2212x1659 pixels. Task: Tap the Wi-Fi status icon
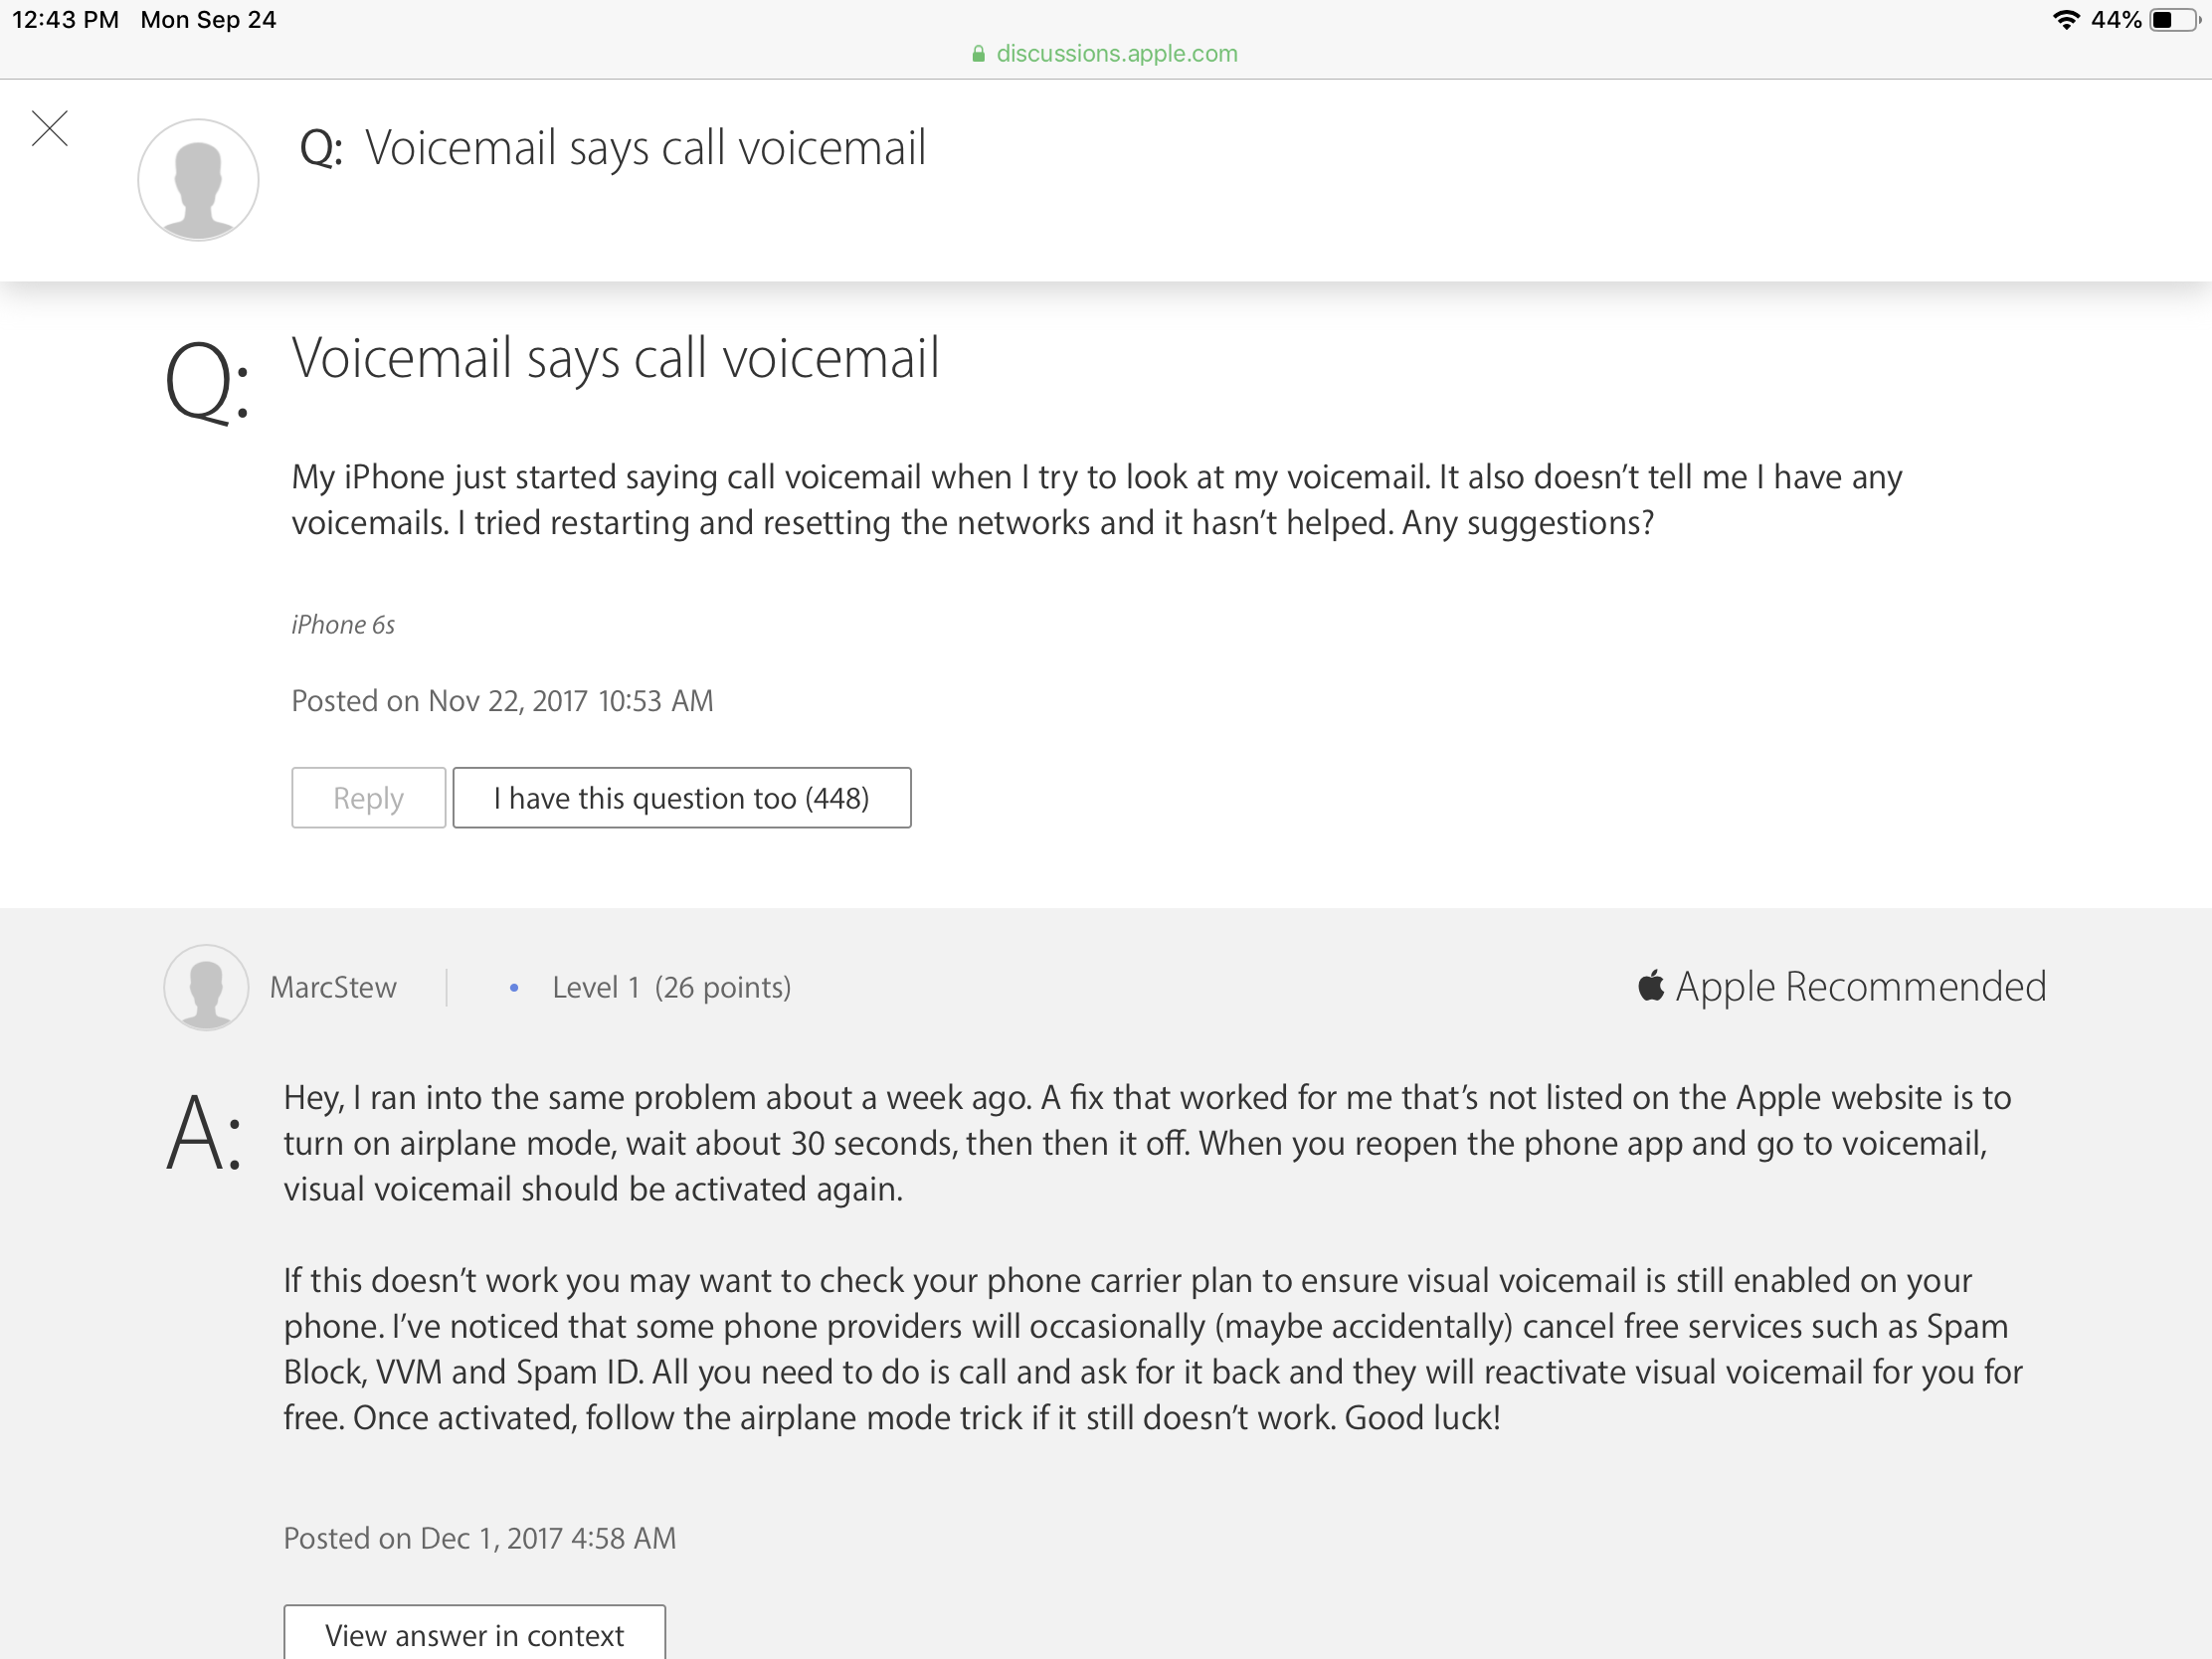pyautogui.click(x=2066, y=20)
